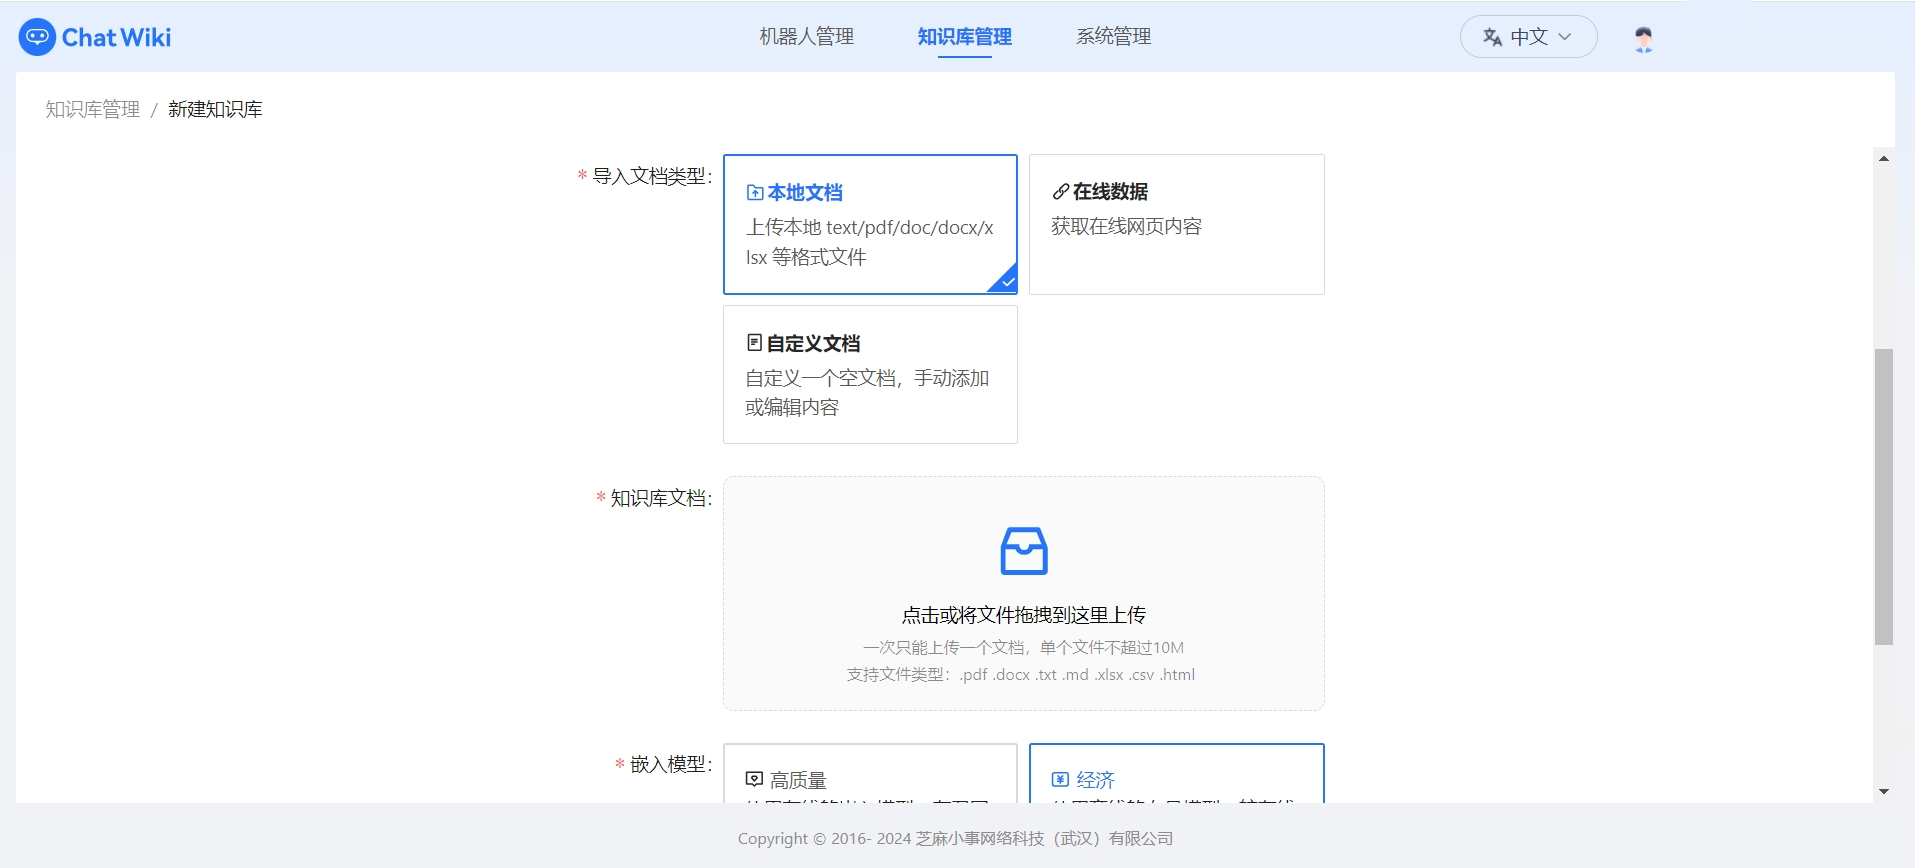Open the user avatar menu
The image size is (1915, 868).
click(x=1643, y=38)
